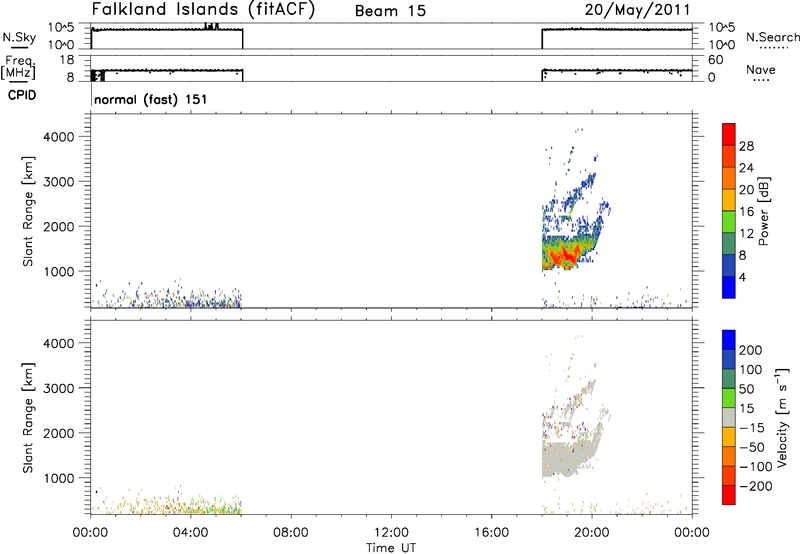This screenshot has width=800, height=554.
Task: Pick the red bottom segment of Velocity colorbar
Action: click(729, 495)
